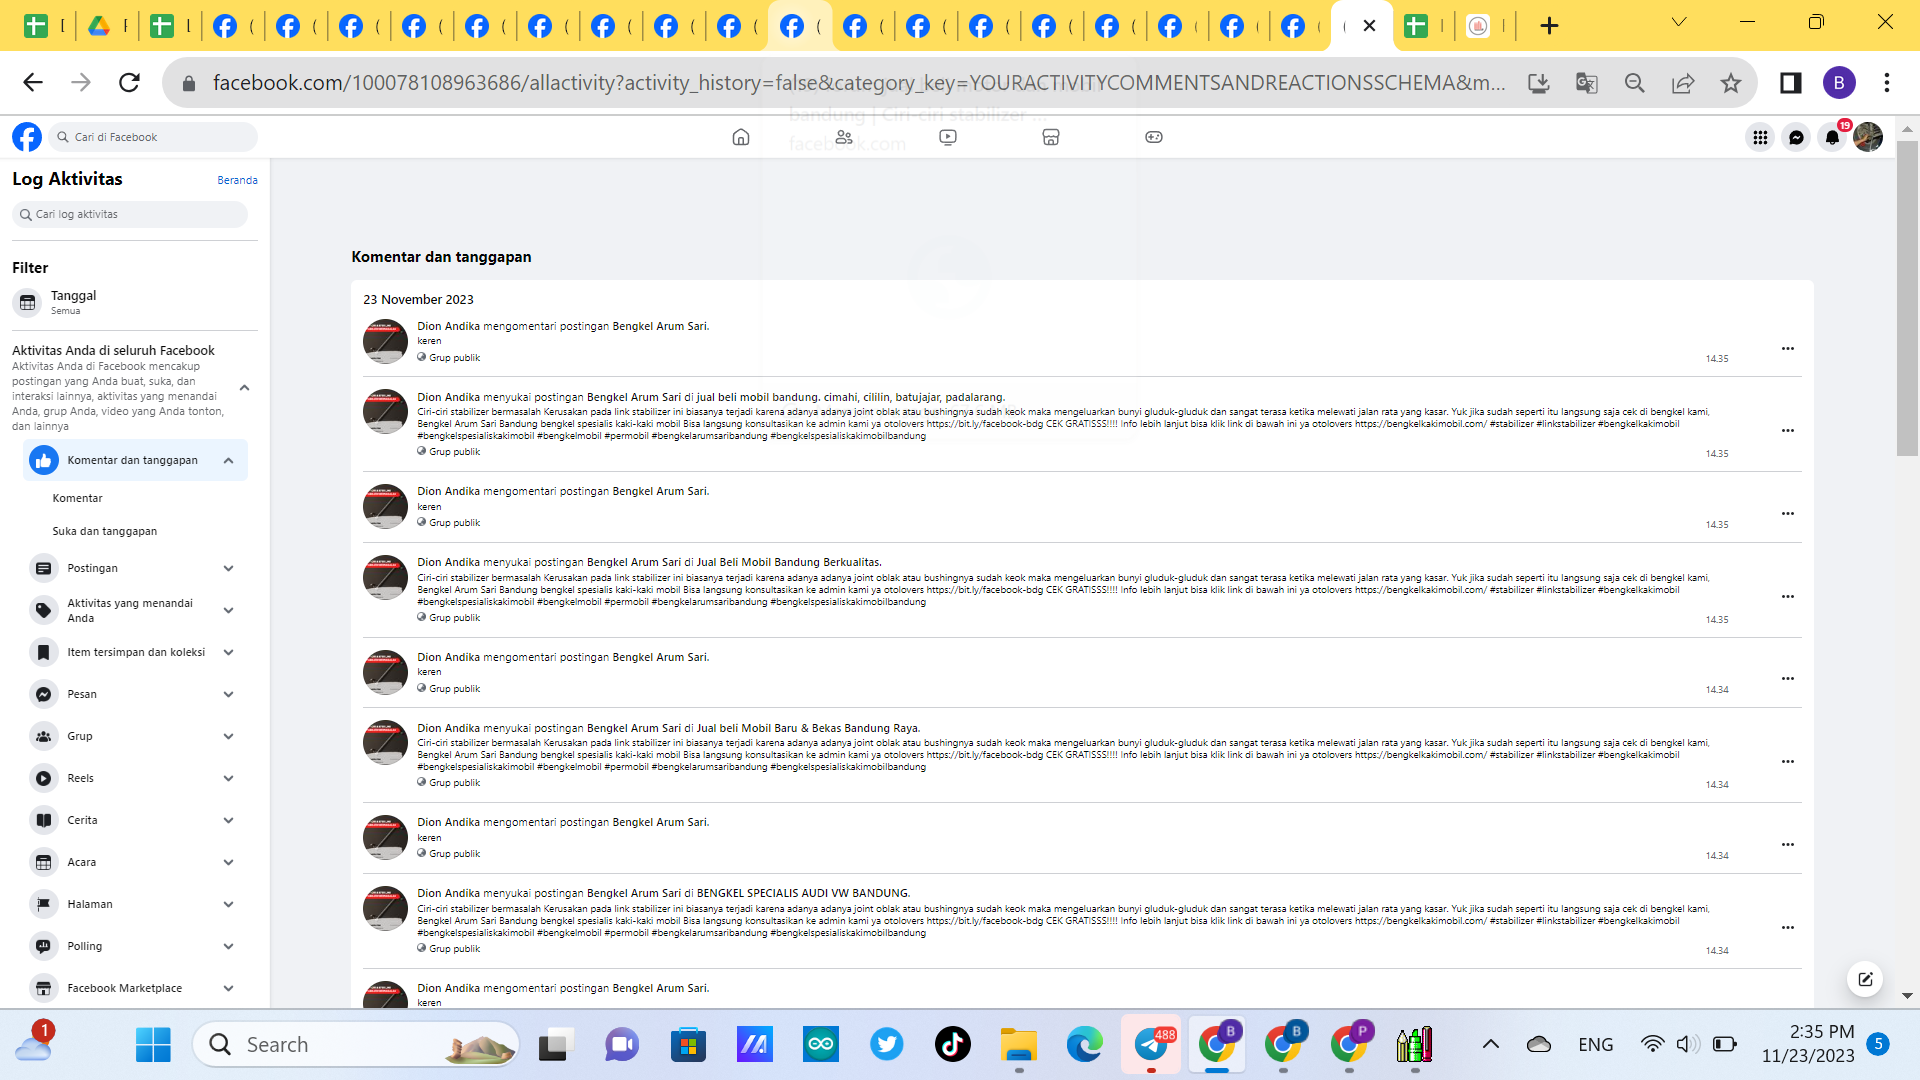Open the notifications bell icon

click(x=1832, y=137)
